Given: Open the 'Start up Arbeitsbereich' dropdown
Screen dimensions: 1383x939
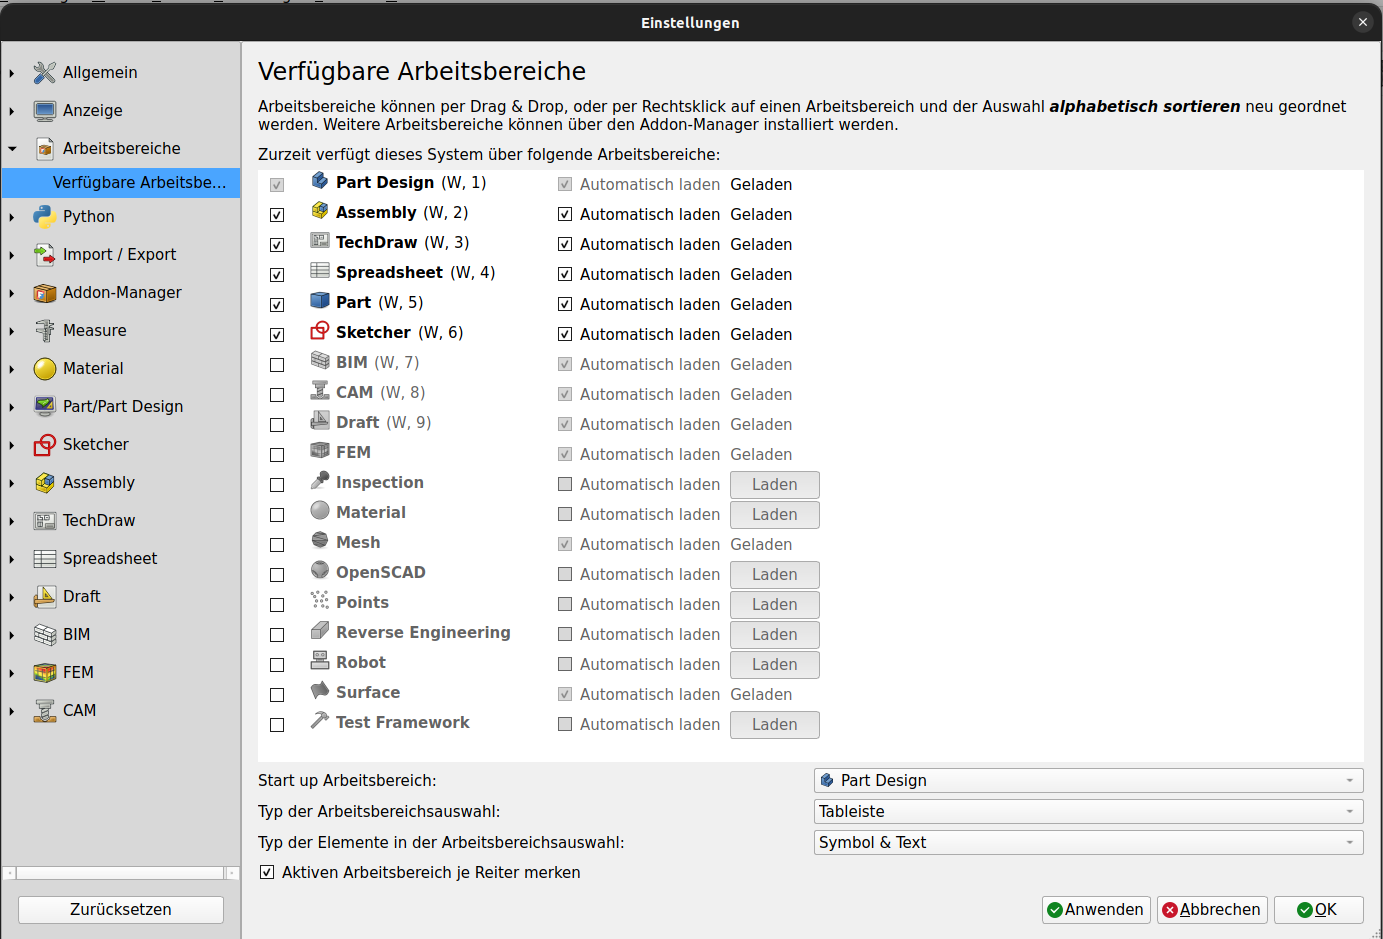Looking at the screenshot, I should click(x=1088, y=780).
